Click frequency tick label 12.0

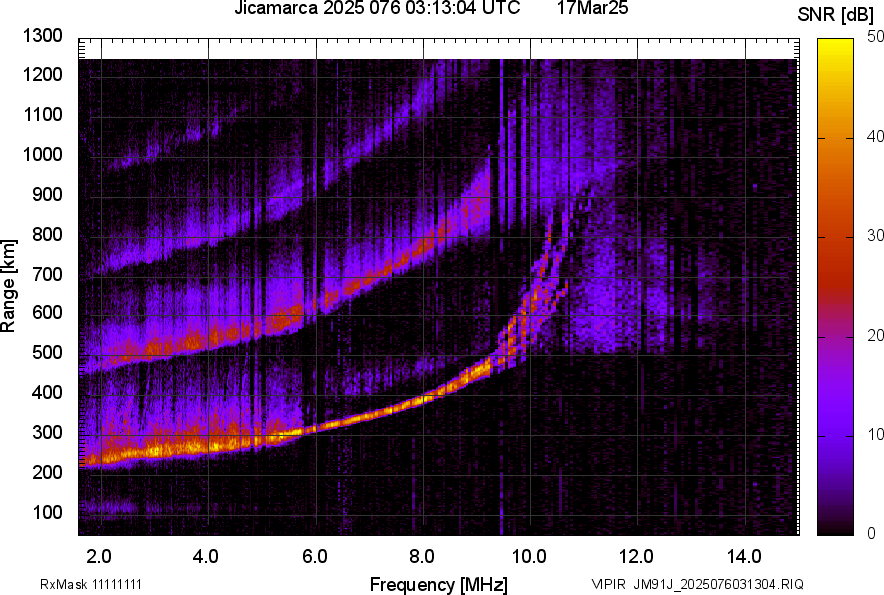637,557
